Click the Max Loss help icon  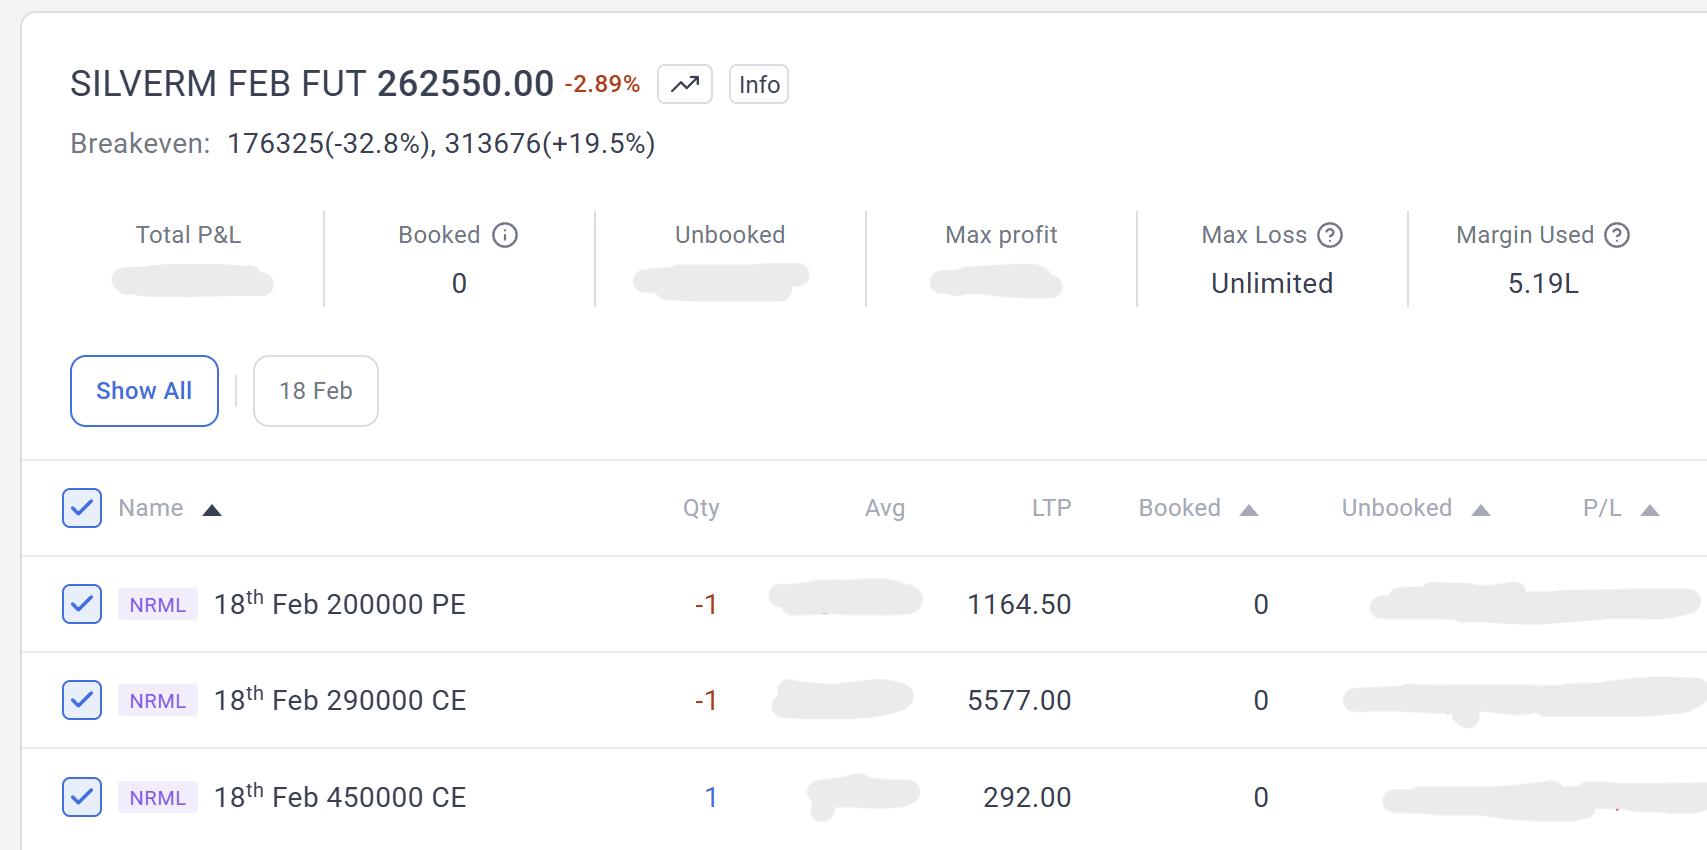(x=1329, y=235)
